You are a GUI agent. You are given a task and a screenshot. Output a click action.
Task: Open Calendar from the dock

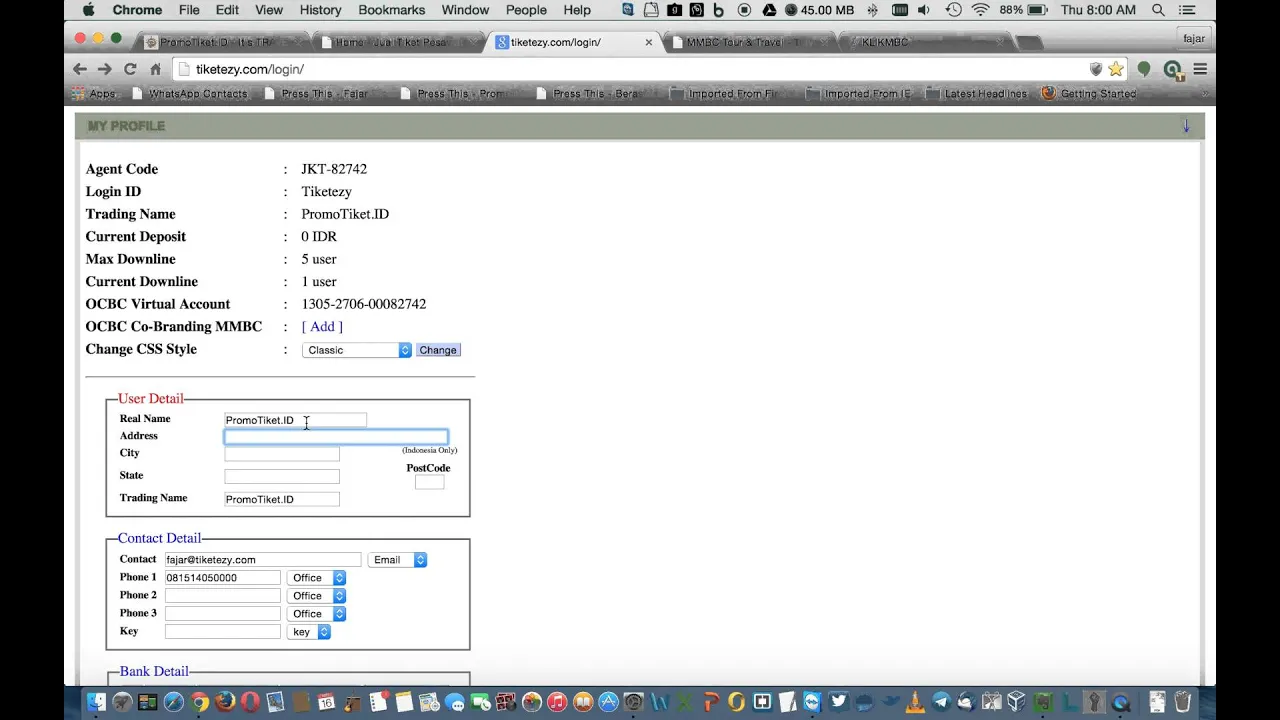coord(326,702)
